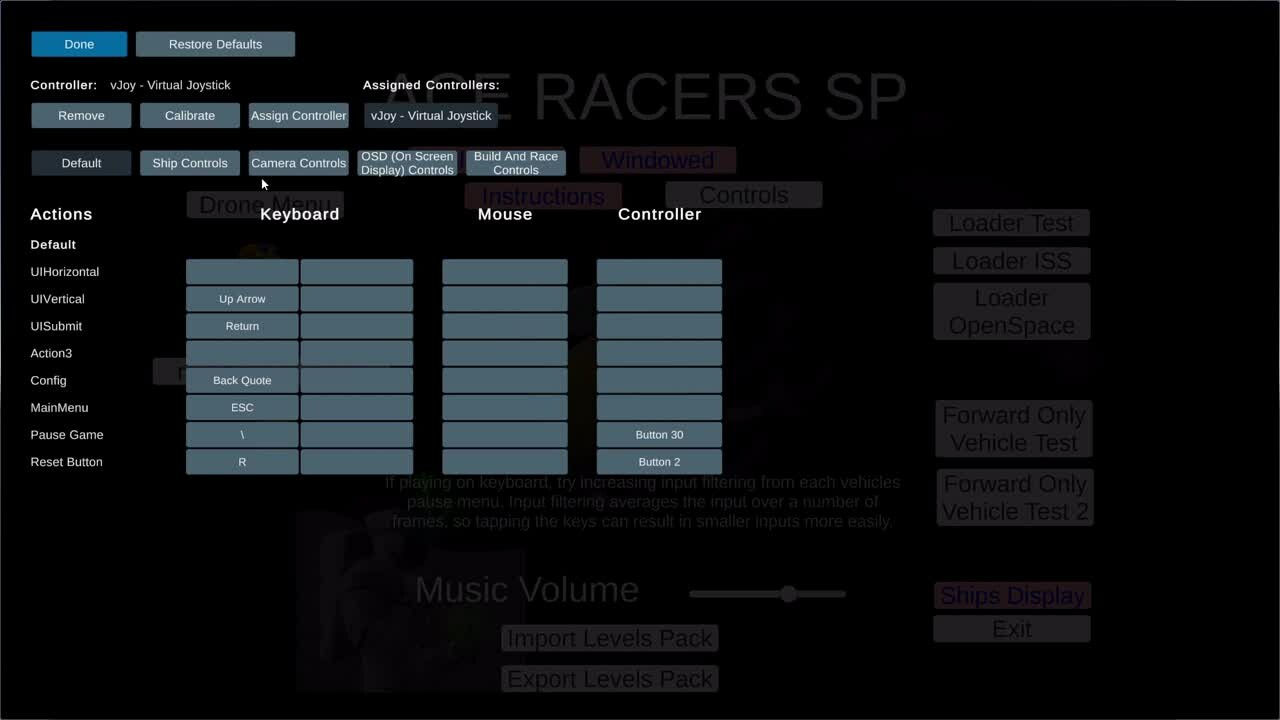Click the Up Arrow keyboard binding

[x=242, y=299]
